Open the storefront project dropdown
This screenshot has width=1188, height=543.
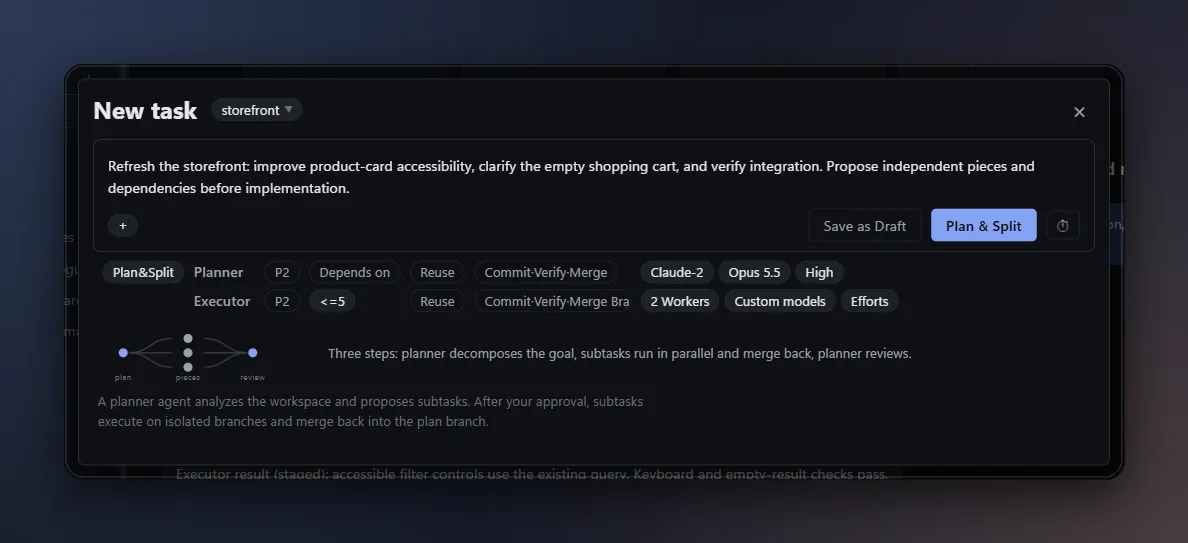pos(257,110)
